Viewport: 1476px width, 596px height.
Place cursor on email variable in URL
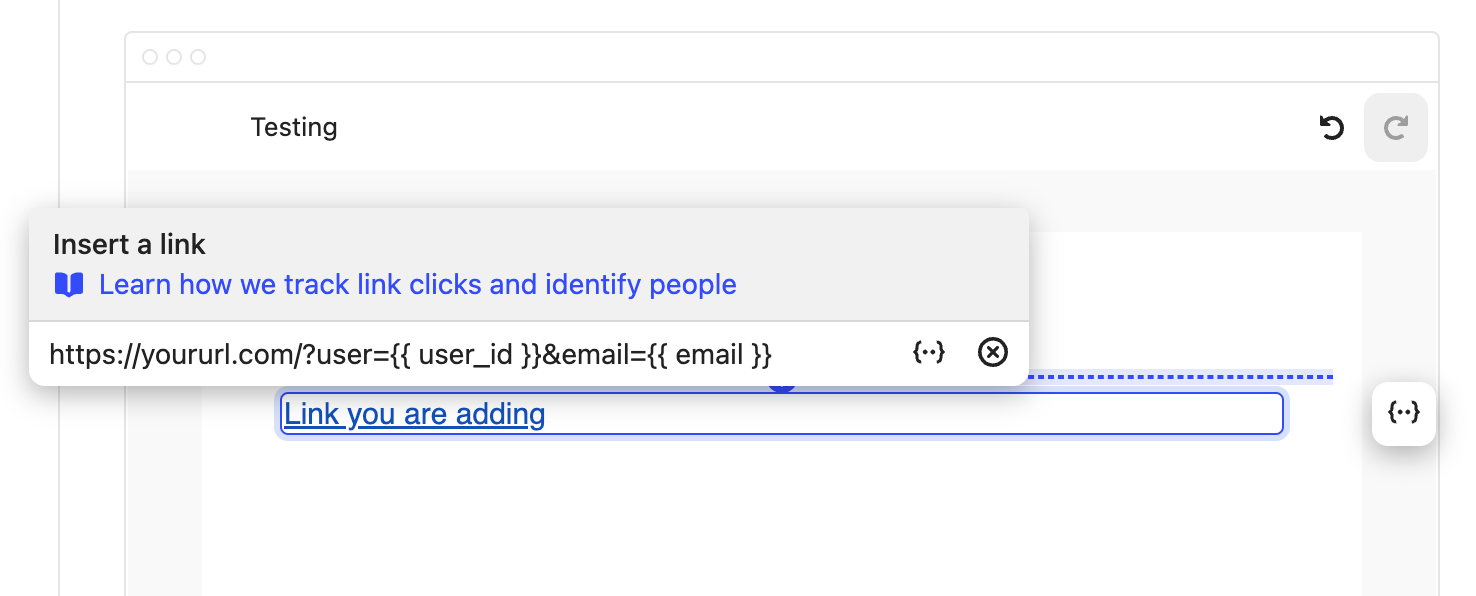click(709, 354)
